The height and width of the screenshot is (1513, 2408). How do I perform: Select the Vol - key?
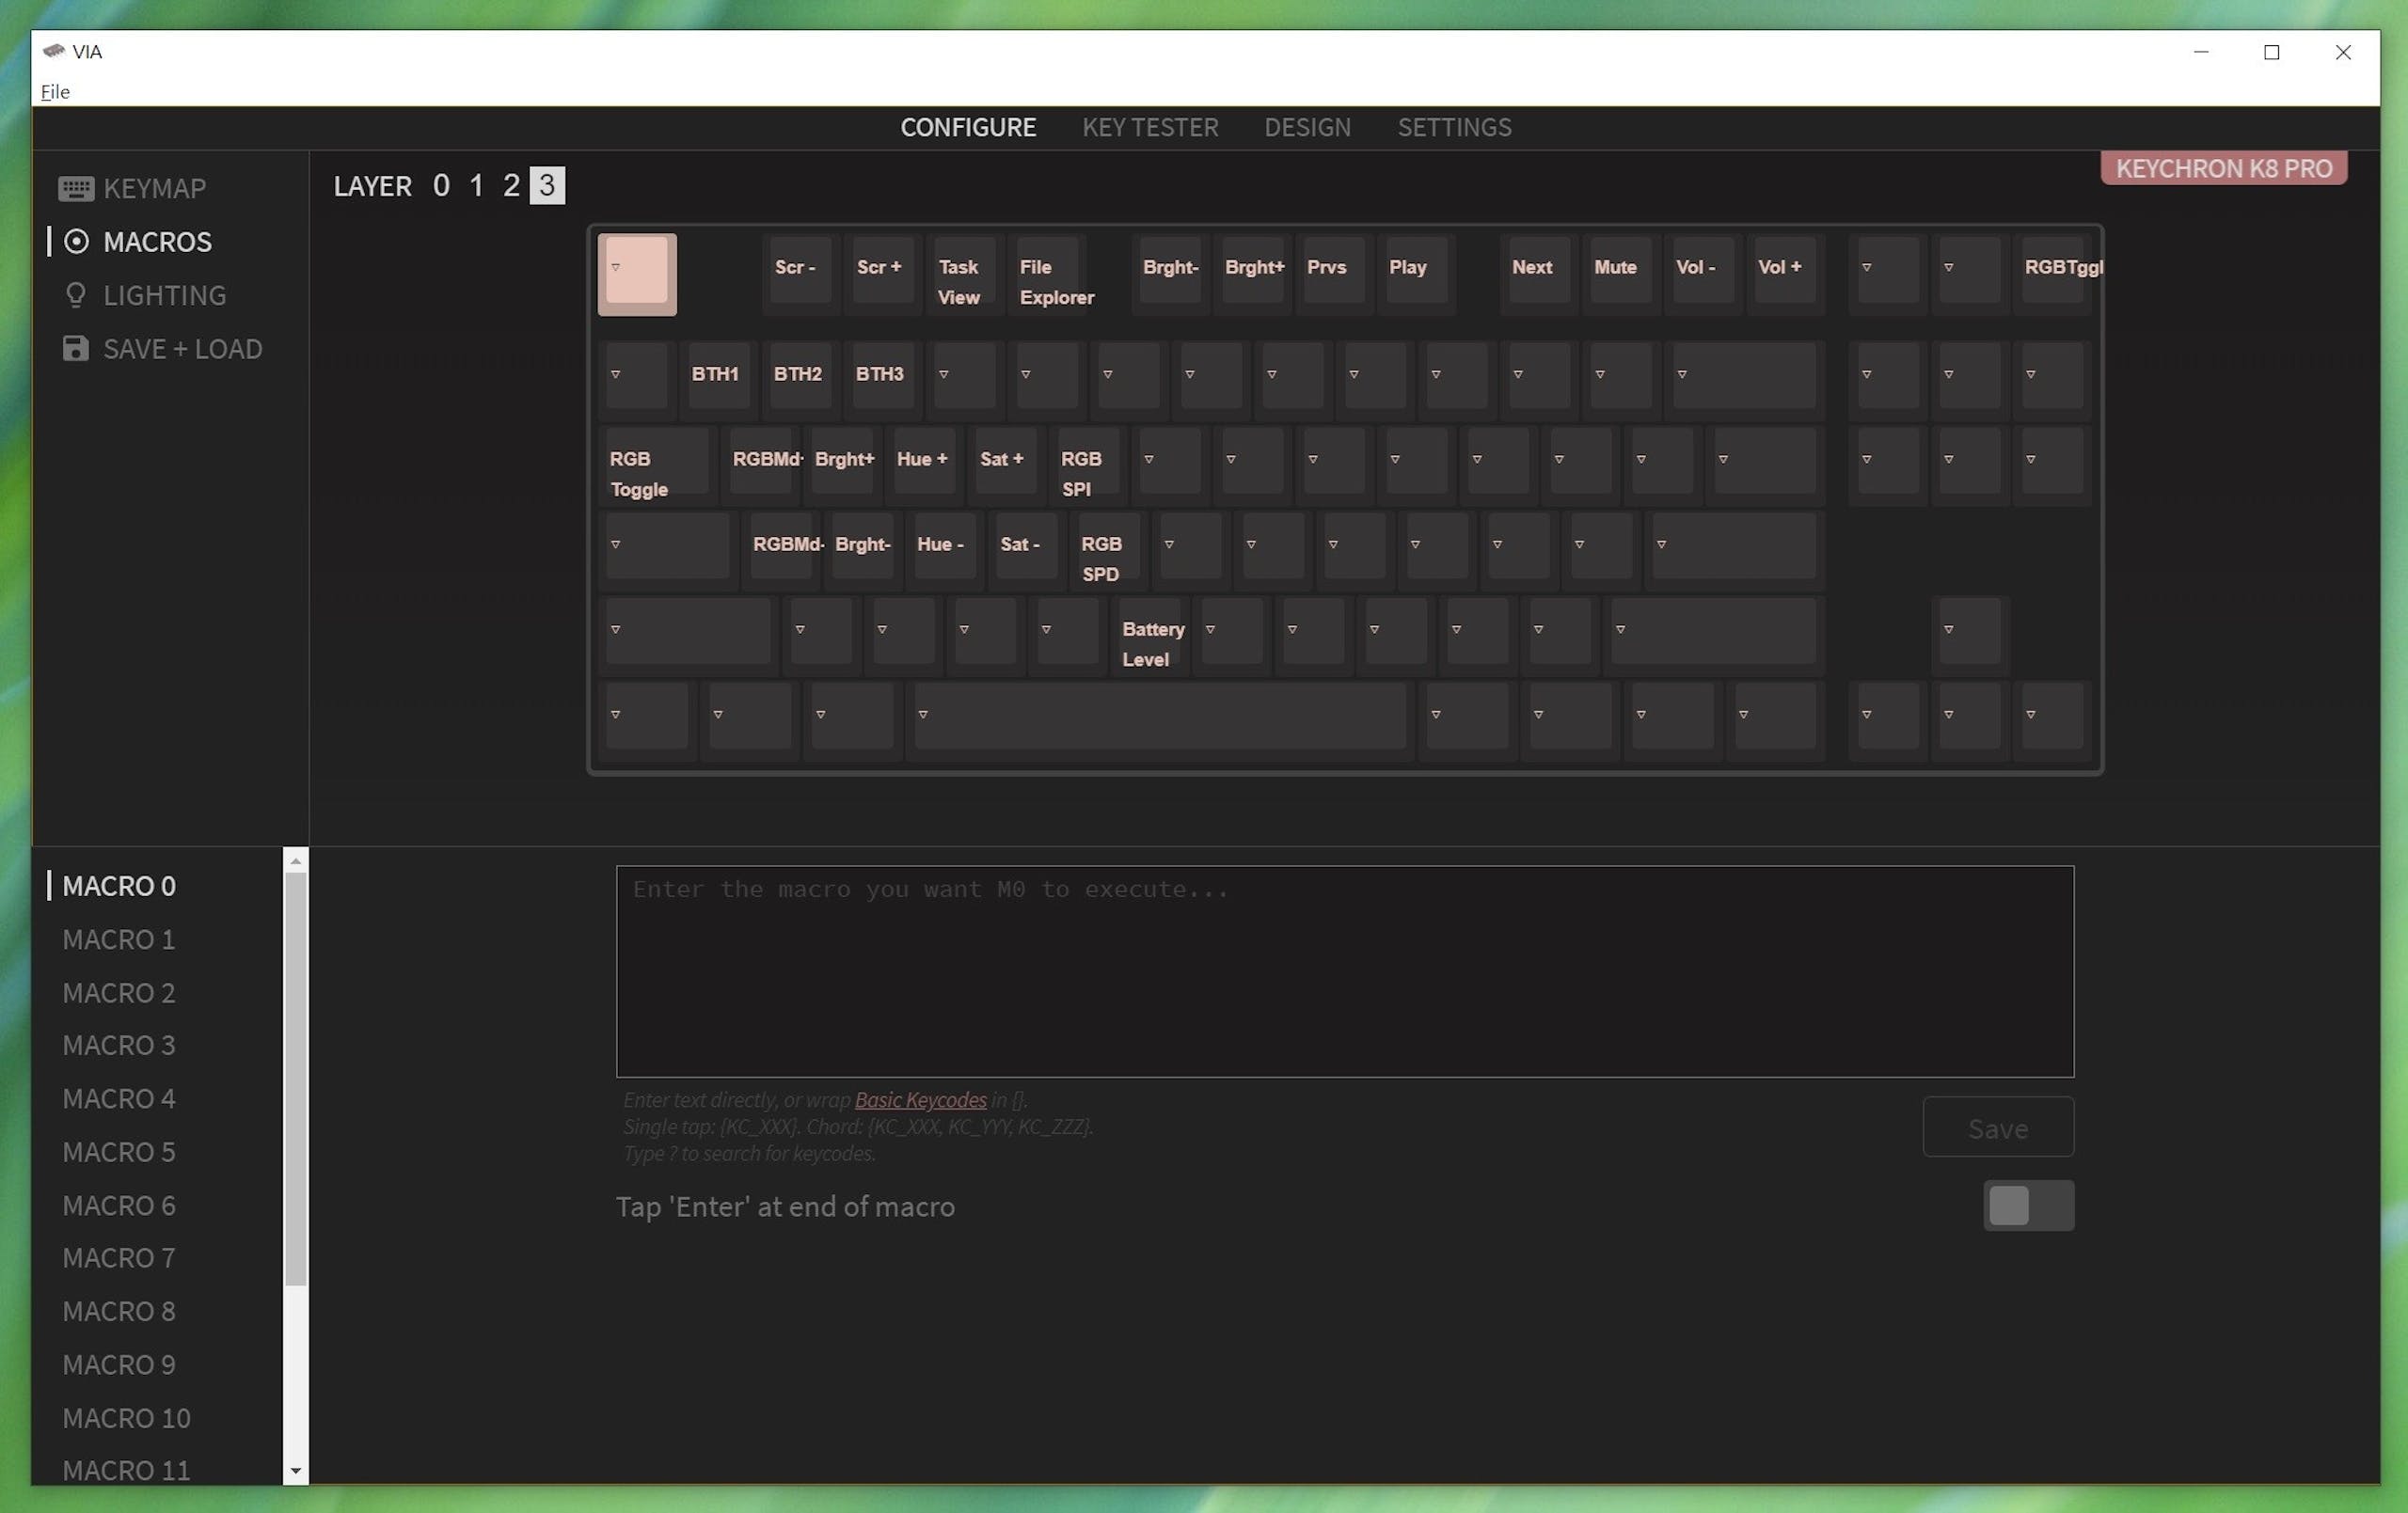pos(1703,274)
